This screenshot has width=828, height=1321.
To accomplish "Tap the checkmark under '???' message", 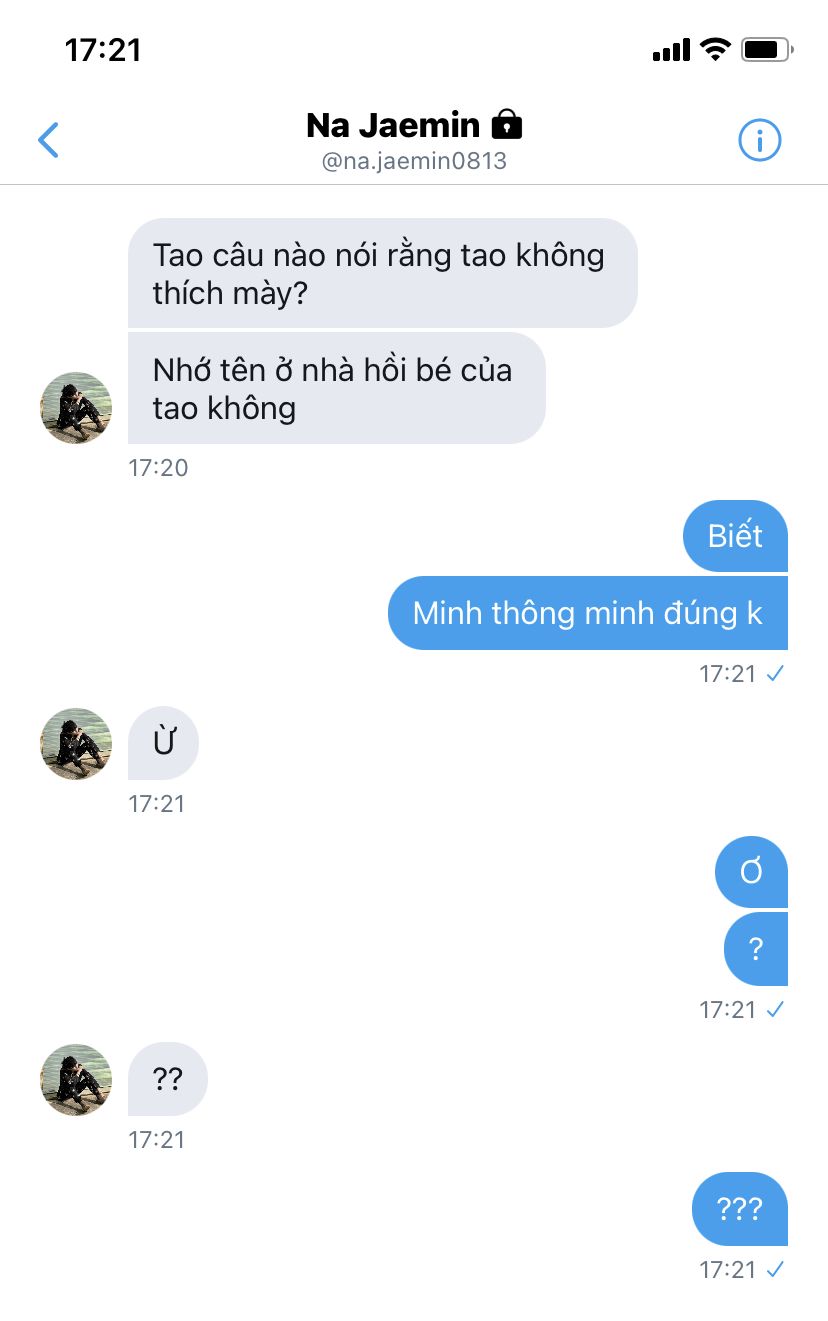I will [x=774, y=1270].
